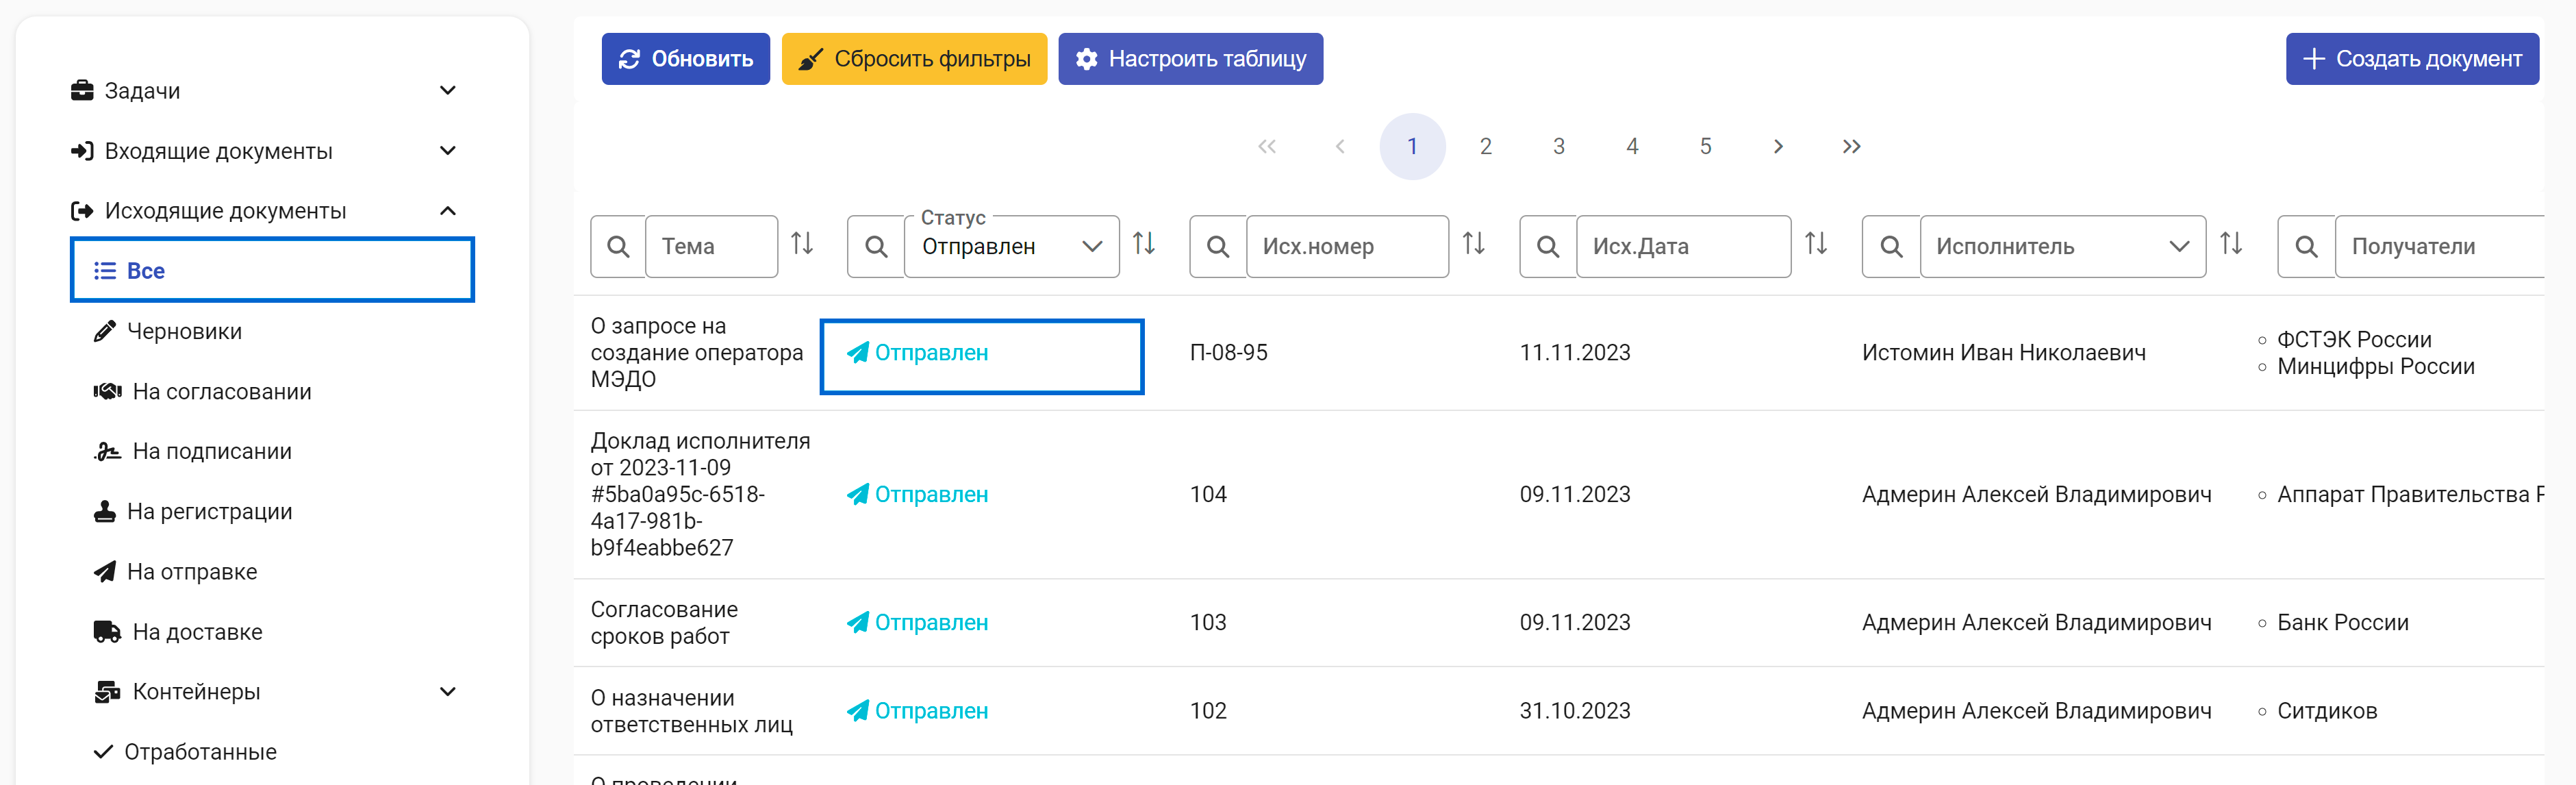Click the Исх.номер filter input field
2576x785 pixels.
(x=1347, y=246)
